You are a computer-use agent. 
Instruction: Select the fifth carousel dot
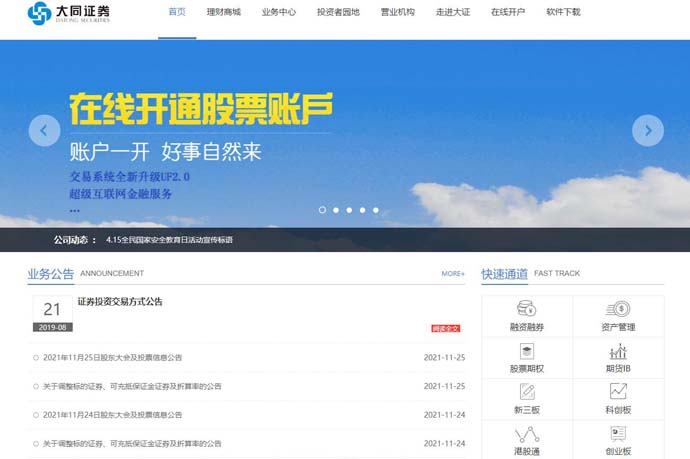click(x=375, y=210)
